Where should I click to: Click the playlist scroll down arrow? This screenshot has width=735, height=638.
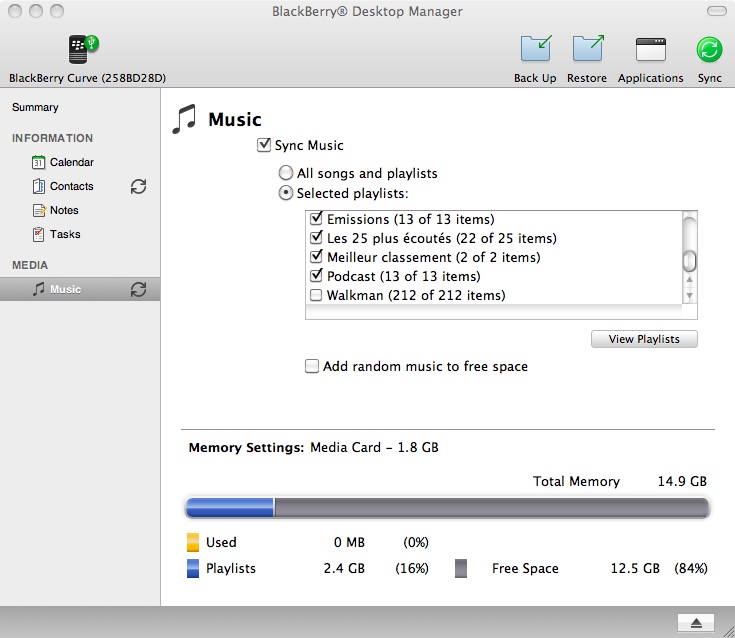(689, 295)
